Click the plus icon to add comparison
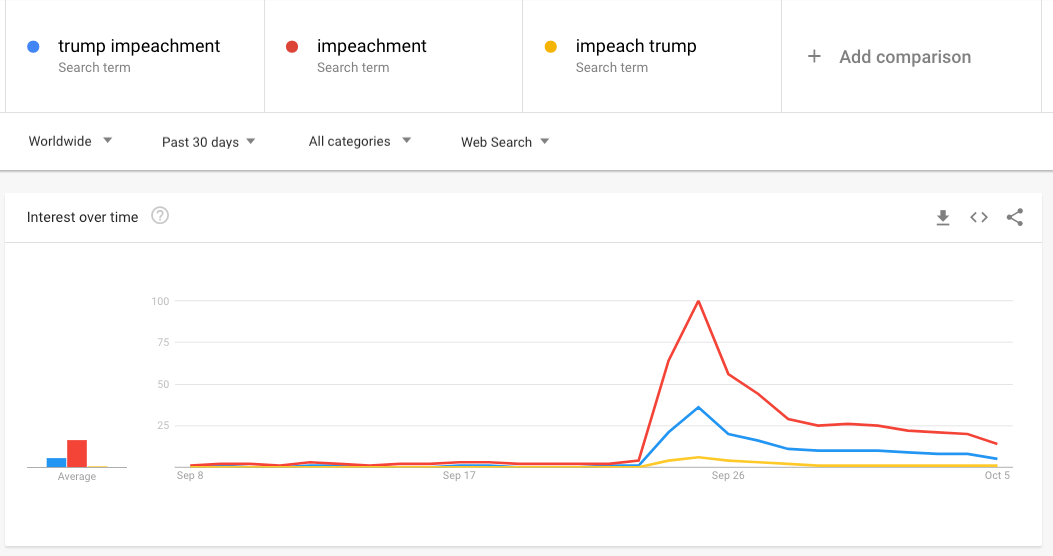 point(814,57)
